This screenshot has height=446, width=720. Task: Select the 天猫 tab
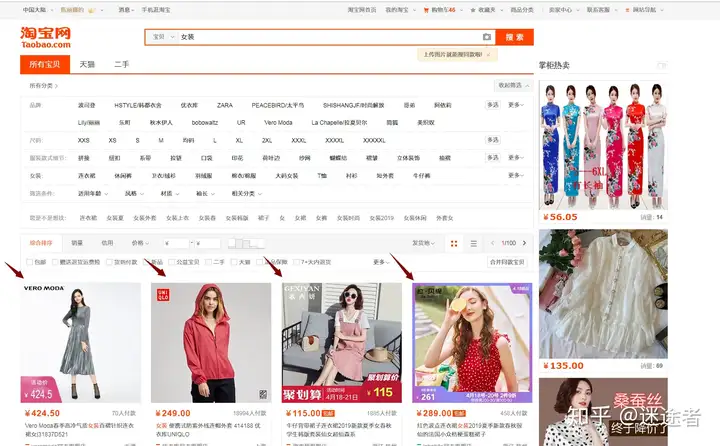tap(87, 64)
